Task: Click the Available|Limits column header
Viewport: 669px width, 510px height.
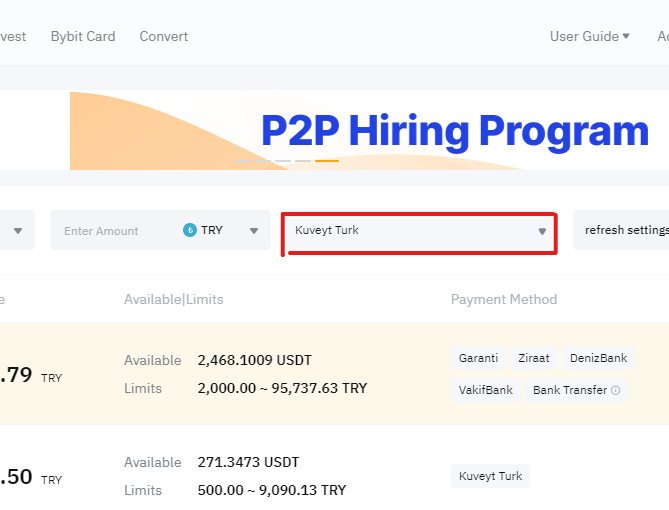Action: click(x=174, y=299)
